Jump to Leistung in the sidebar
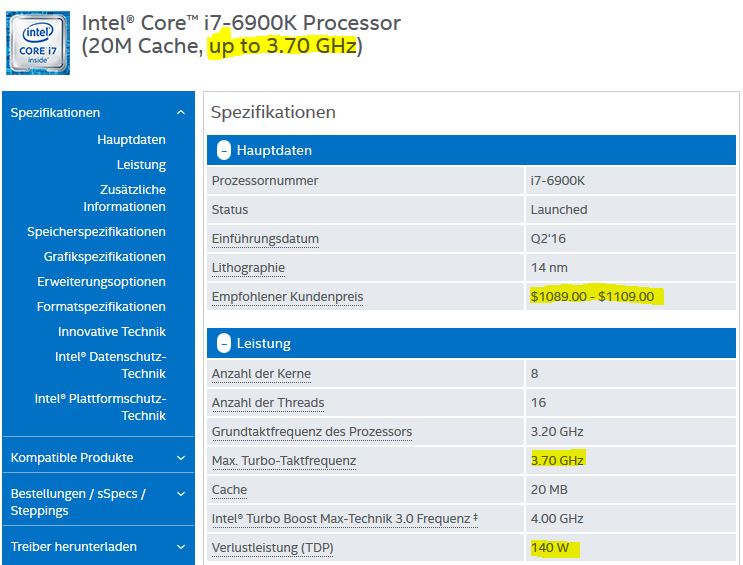Viewport: 743px width, 565px height. tap(141, 165)
